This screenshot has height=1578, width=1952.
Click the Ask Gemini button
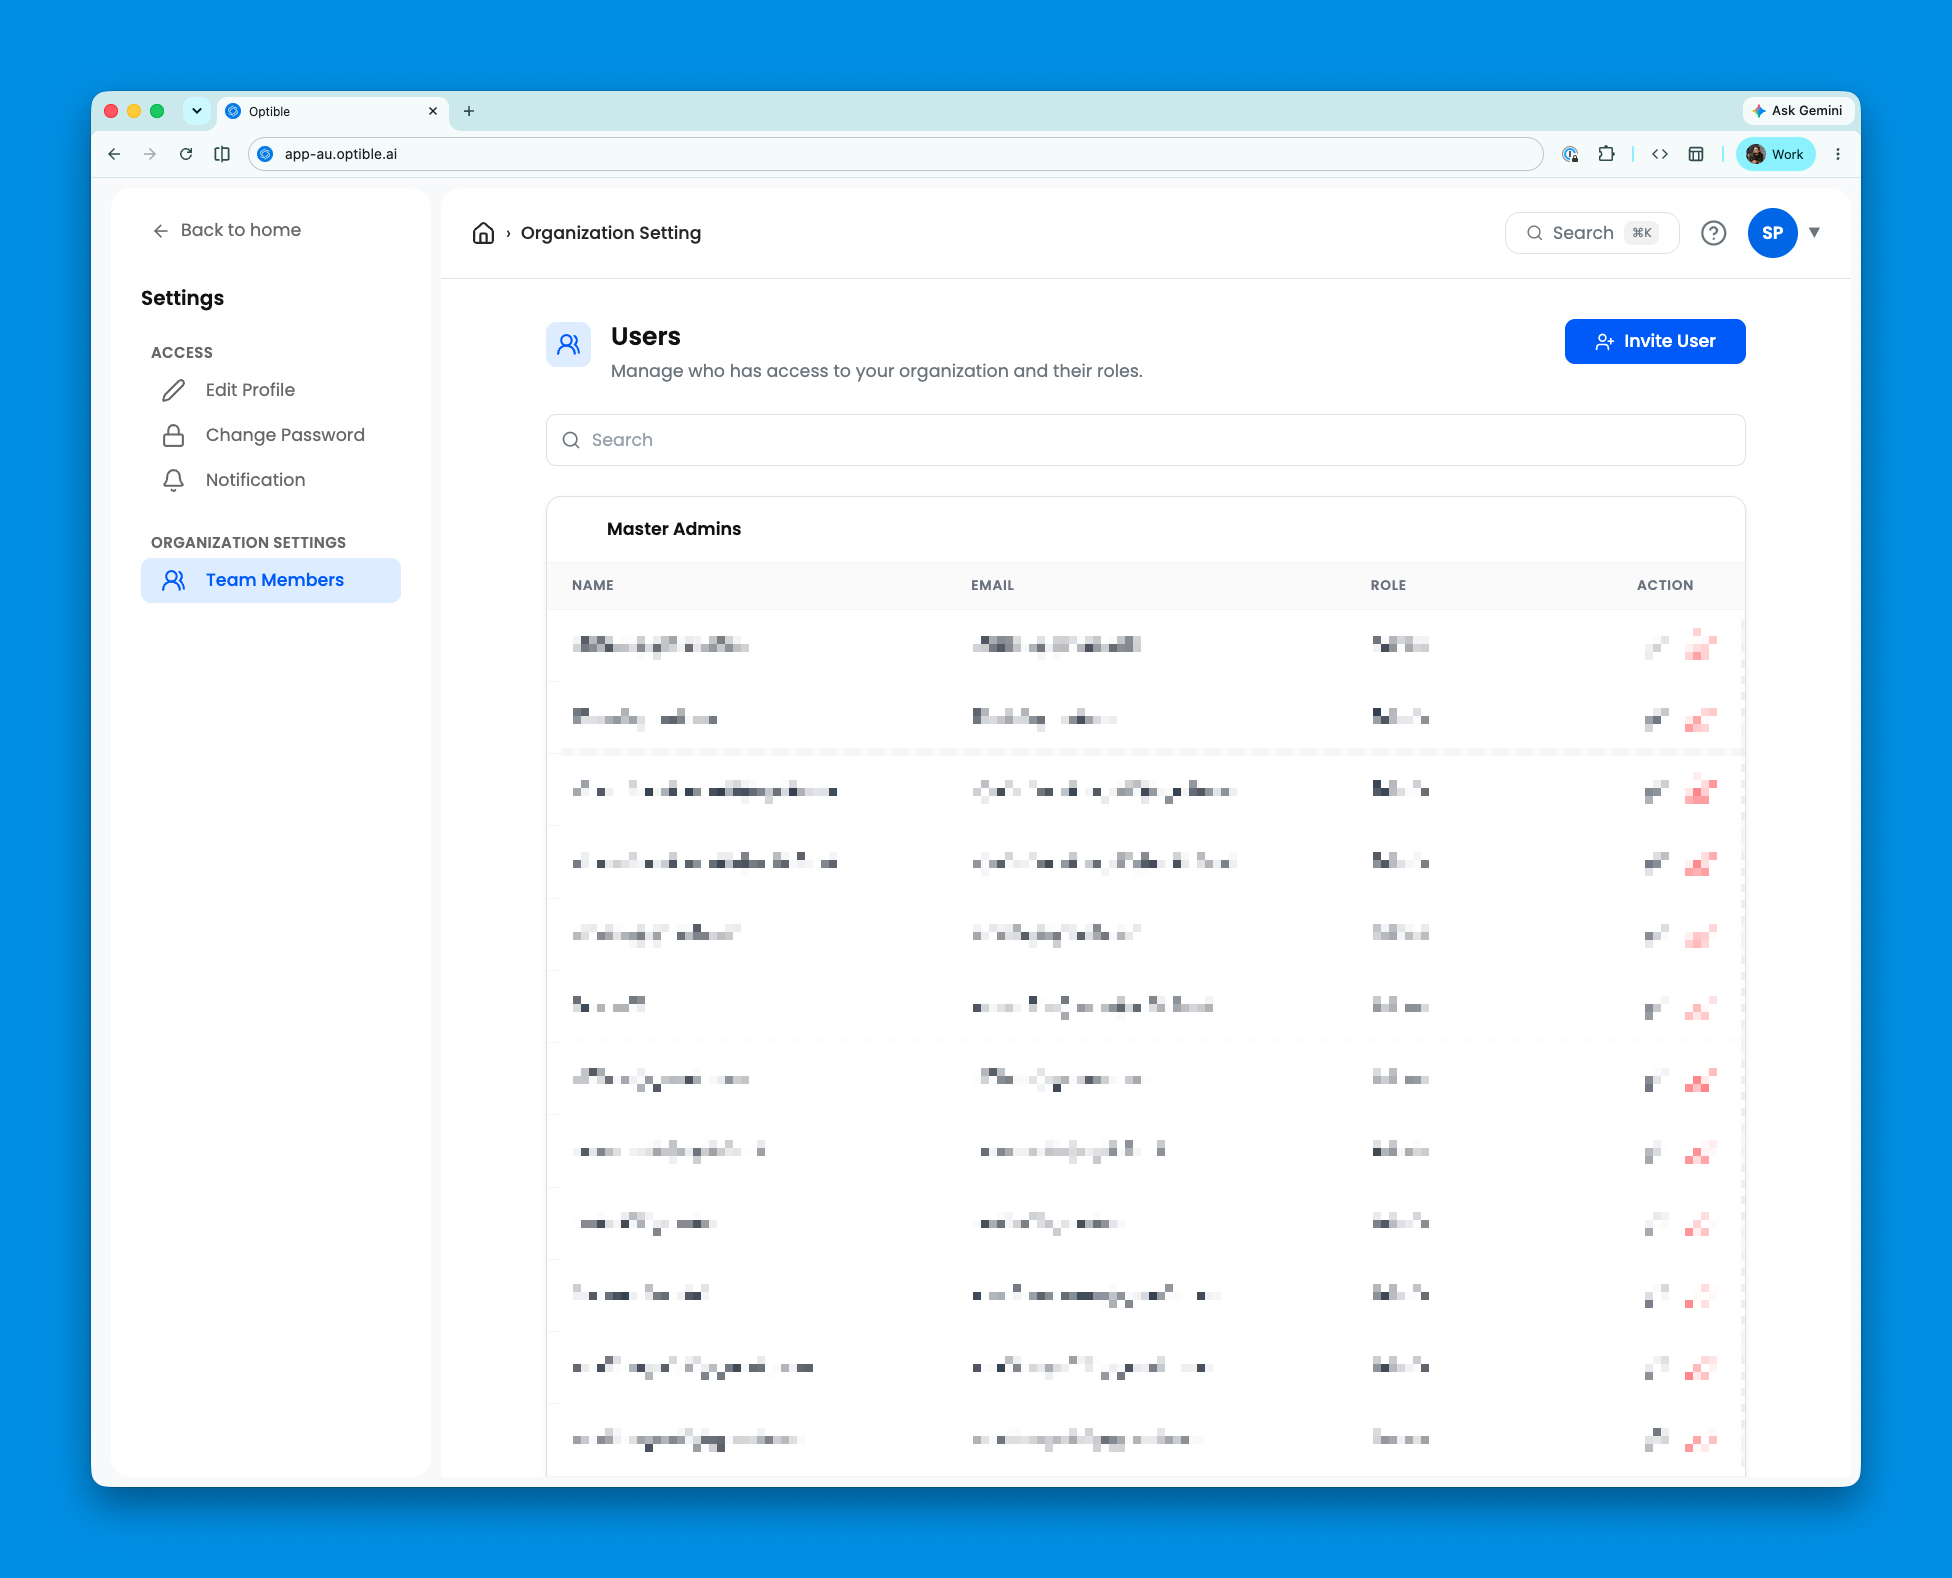point(1798,111)
